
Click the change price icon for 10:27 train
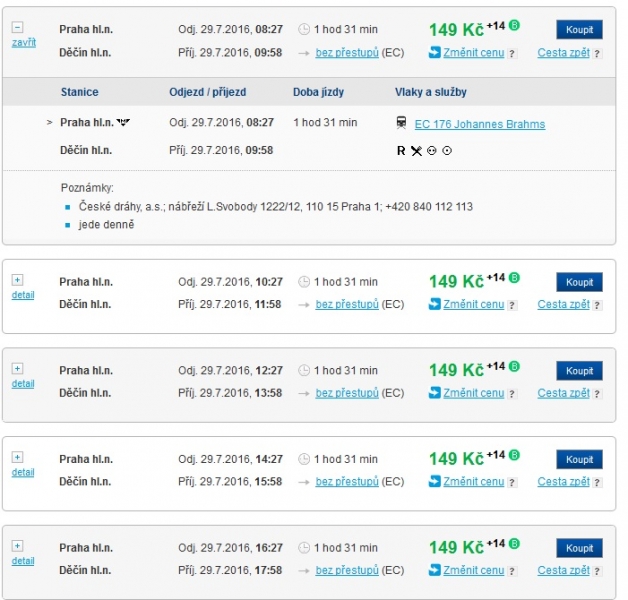[x=434, y=304]
